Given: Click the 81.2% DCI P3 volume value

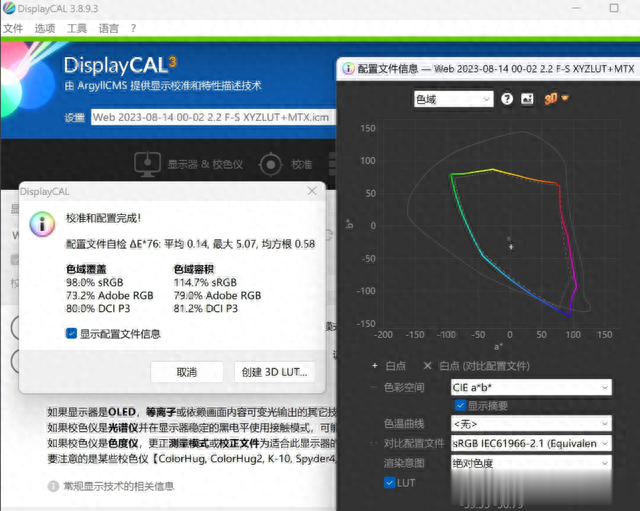Looking at the screenshot, I should pos(205,309).
